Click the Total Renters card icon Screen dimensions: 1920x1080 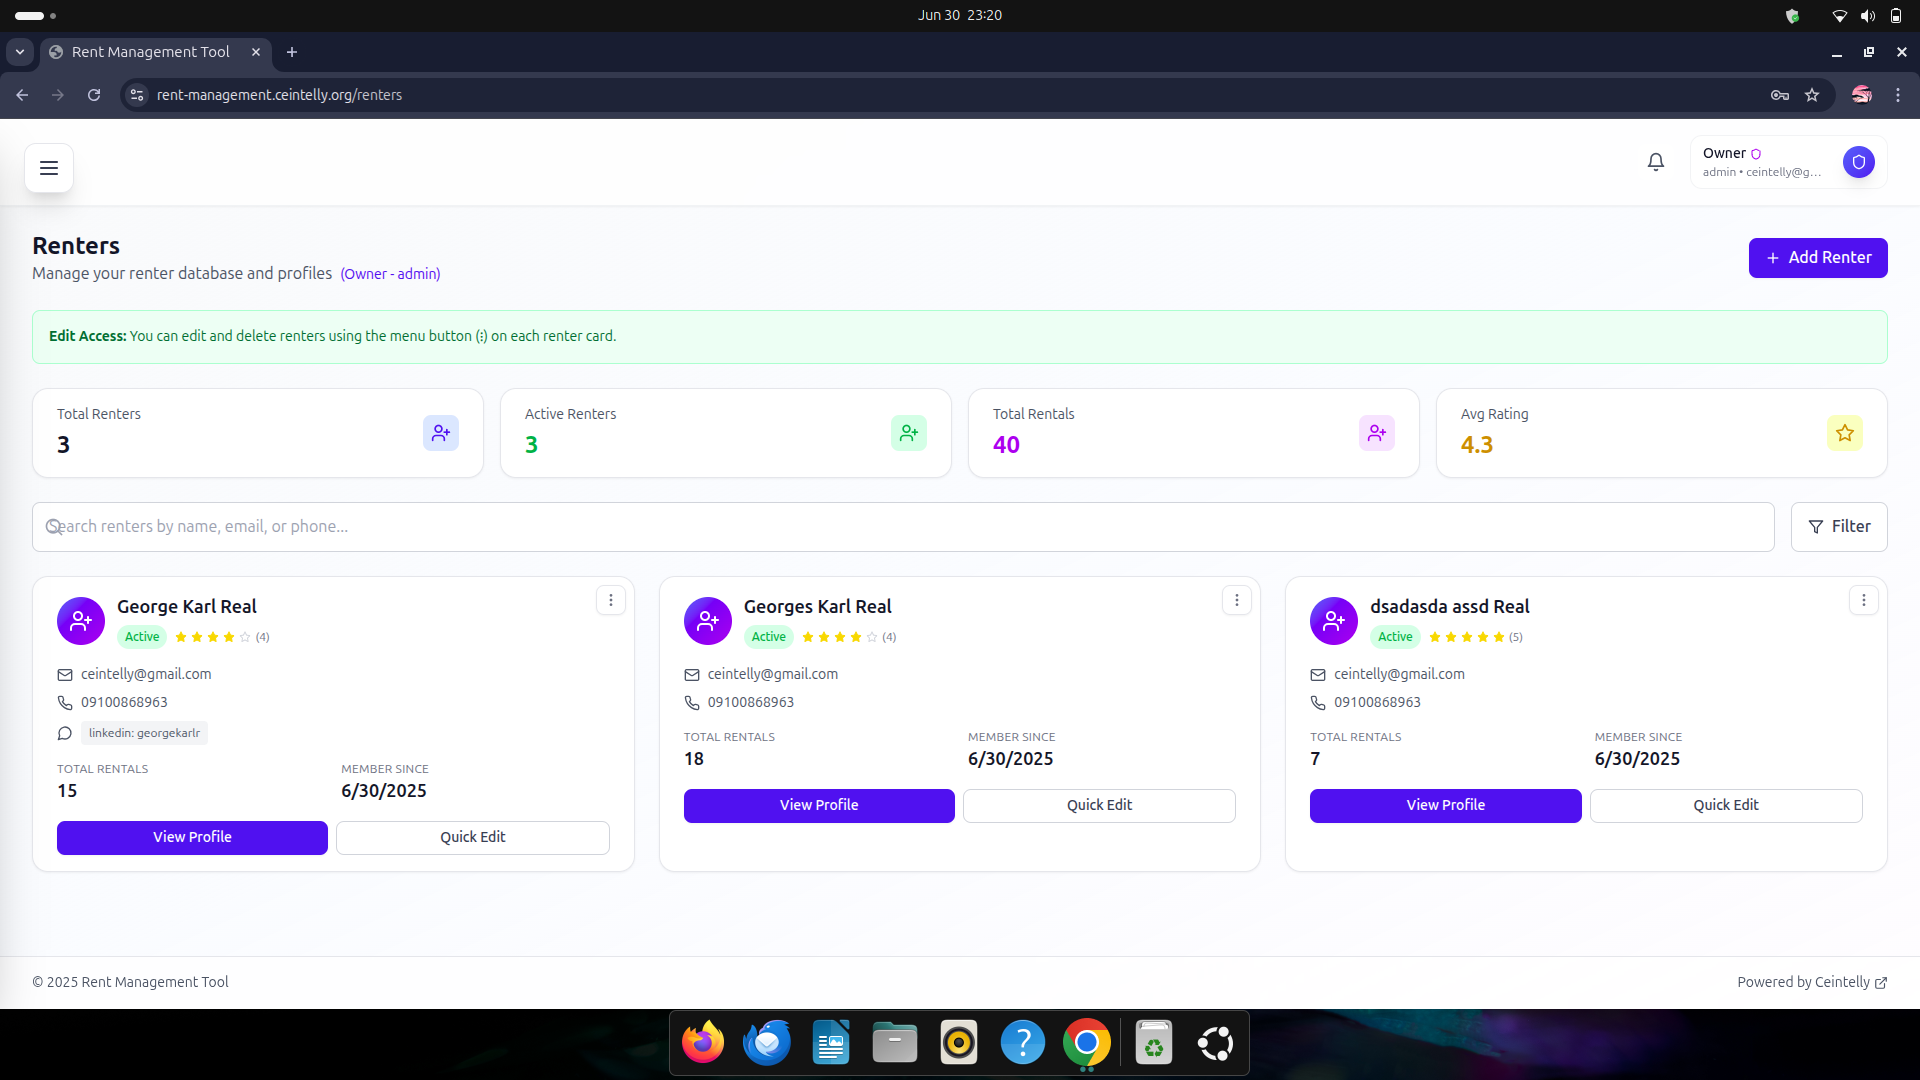441,433
